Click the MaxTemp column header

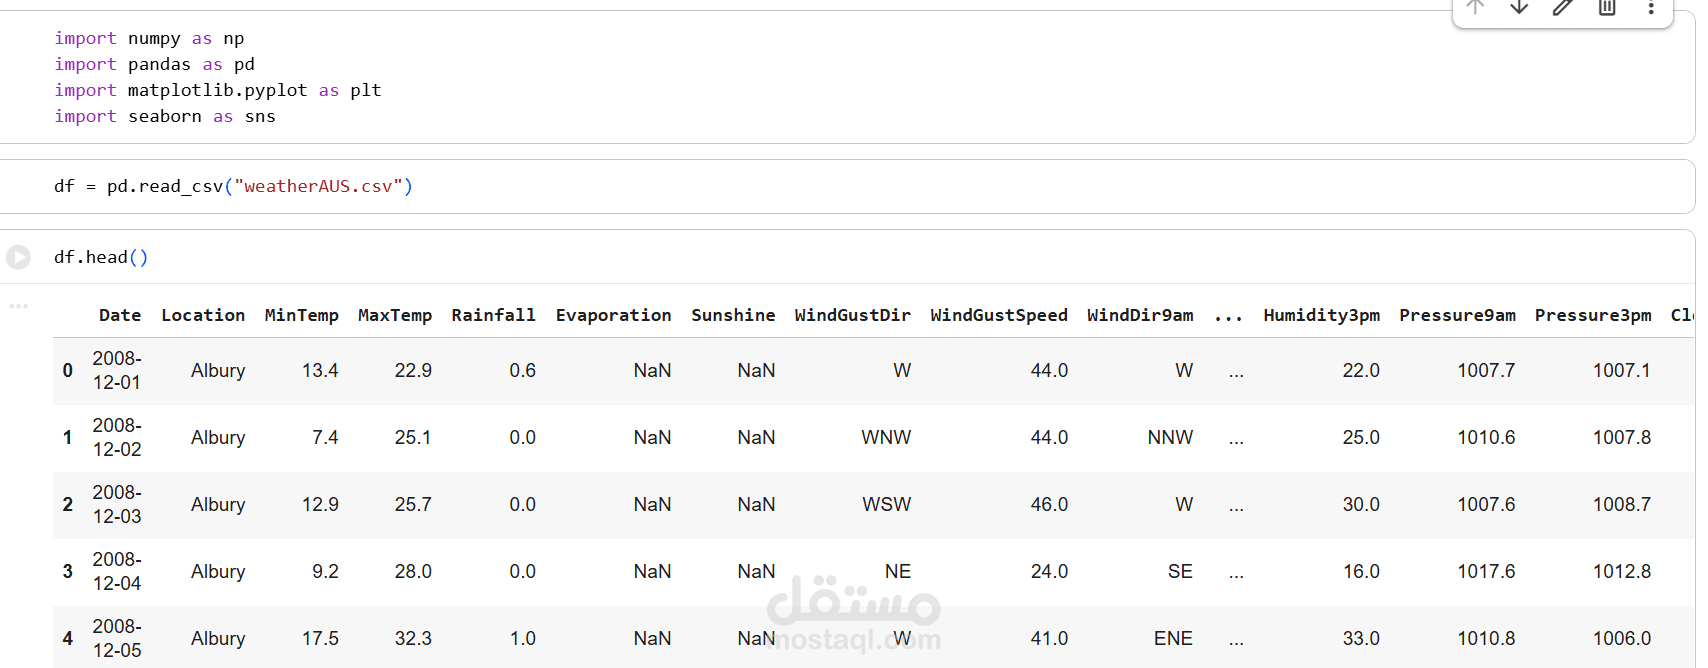click(x=395, y=315)
